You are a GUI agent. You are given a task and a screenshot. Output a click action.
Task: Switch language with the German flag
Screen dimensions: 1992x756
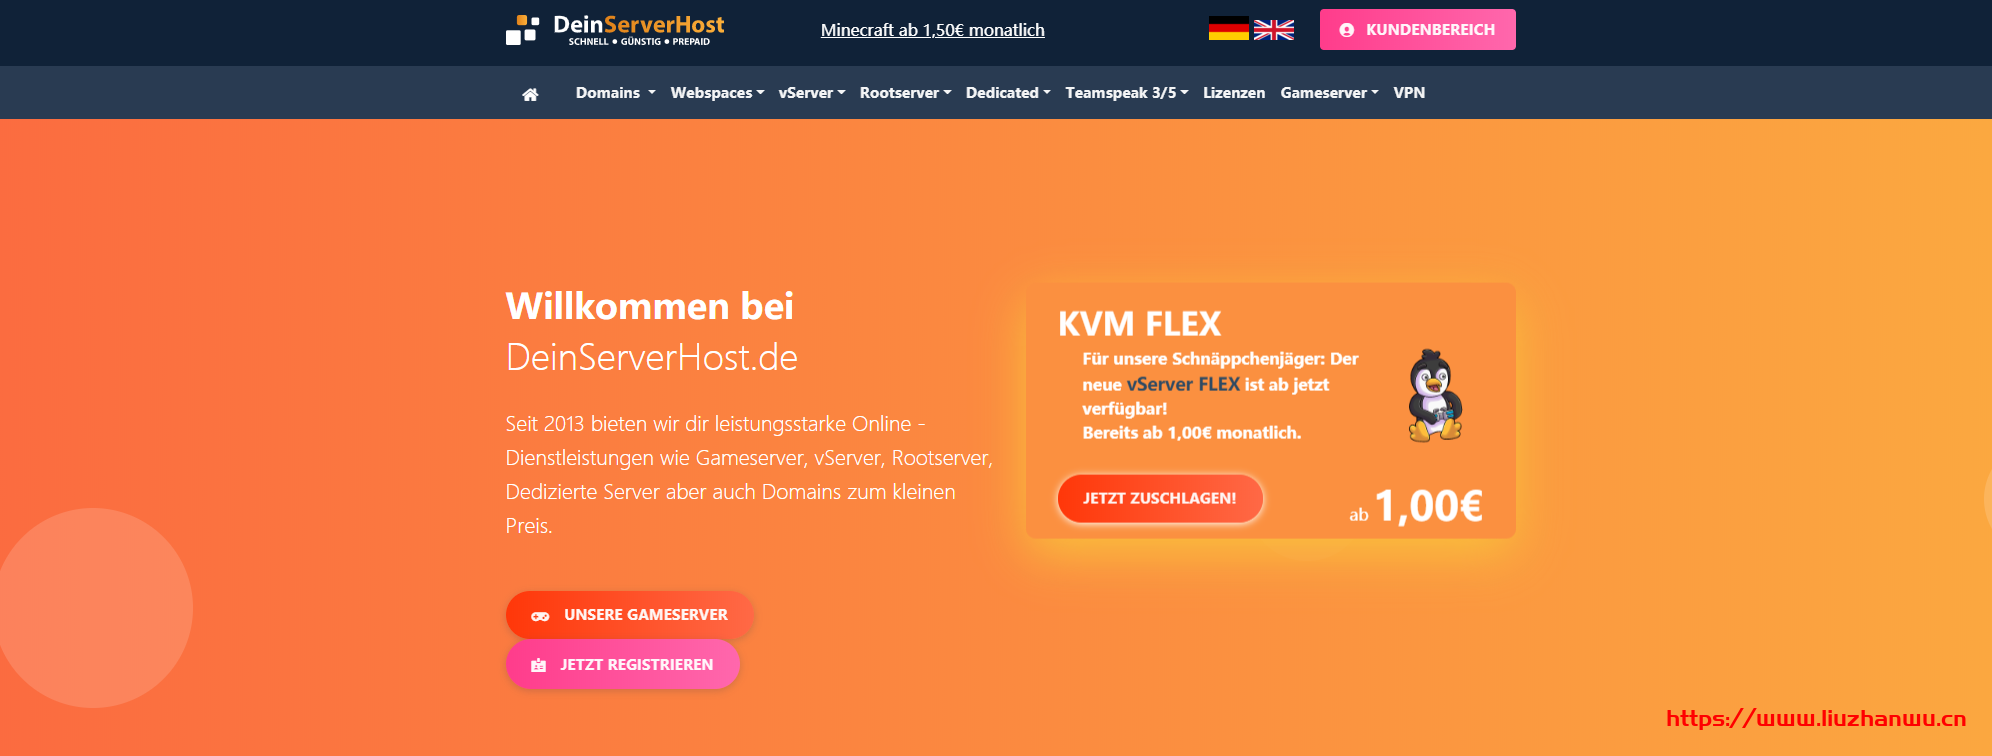(x=1228, y=29)
